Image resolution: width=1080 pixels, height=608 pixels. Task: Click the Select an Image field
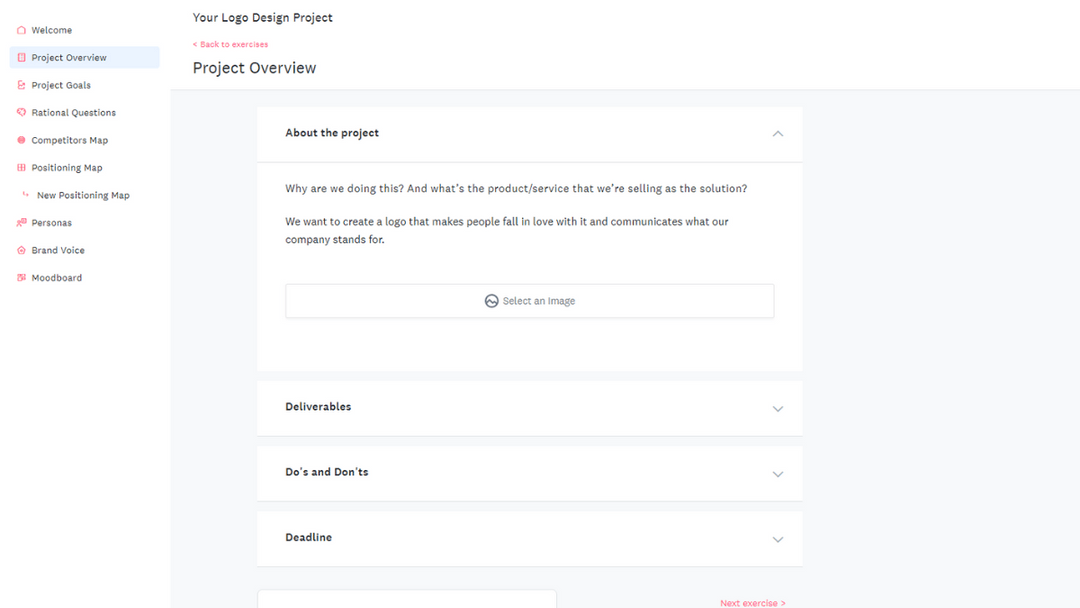[x=529, y=301]
